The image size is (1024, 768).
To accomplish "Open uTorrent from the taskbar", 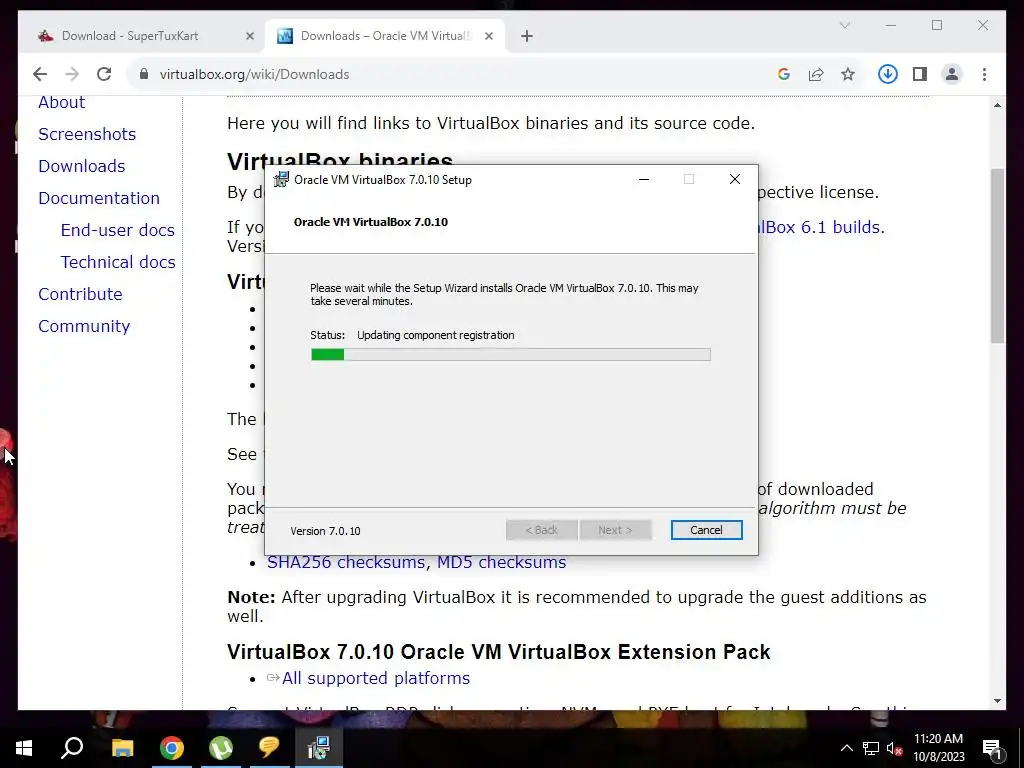I will tap(221, 748).
